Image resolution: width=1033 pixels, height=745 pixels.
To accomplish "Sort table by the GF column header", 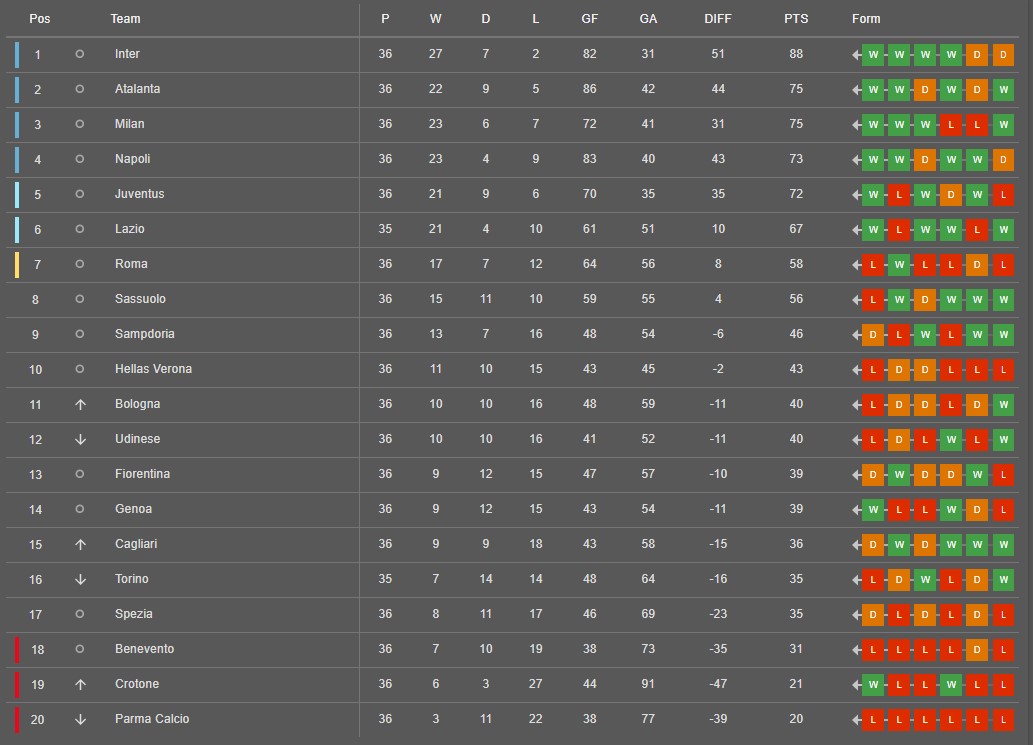I will coord(590,19).
